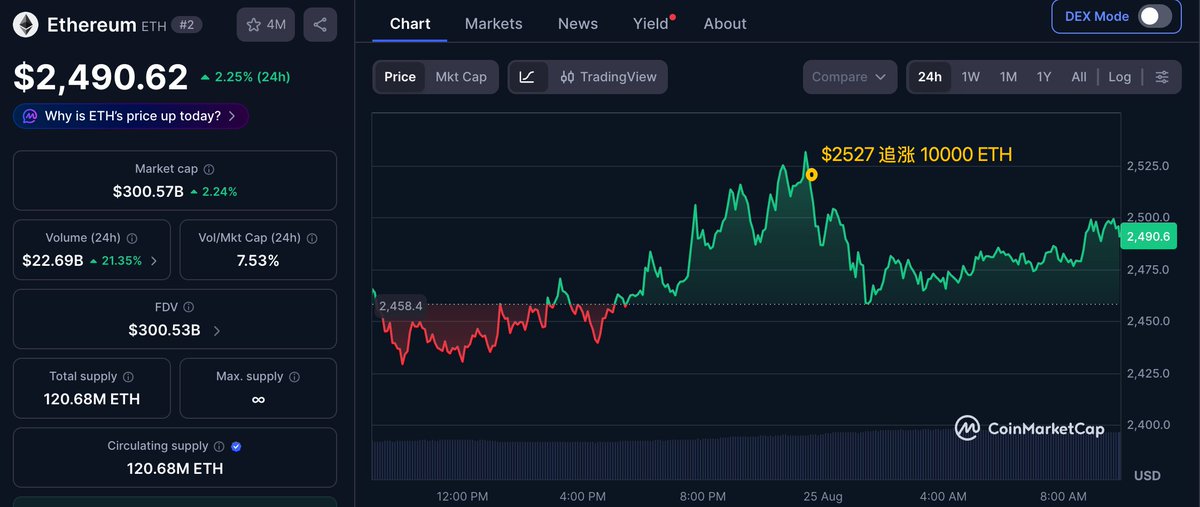Open the Yield tab
Image resolution: width=1200 pixels, height=507 pixels.
coord(651,23)
